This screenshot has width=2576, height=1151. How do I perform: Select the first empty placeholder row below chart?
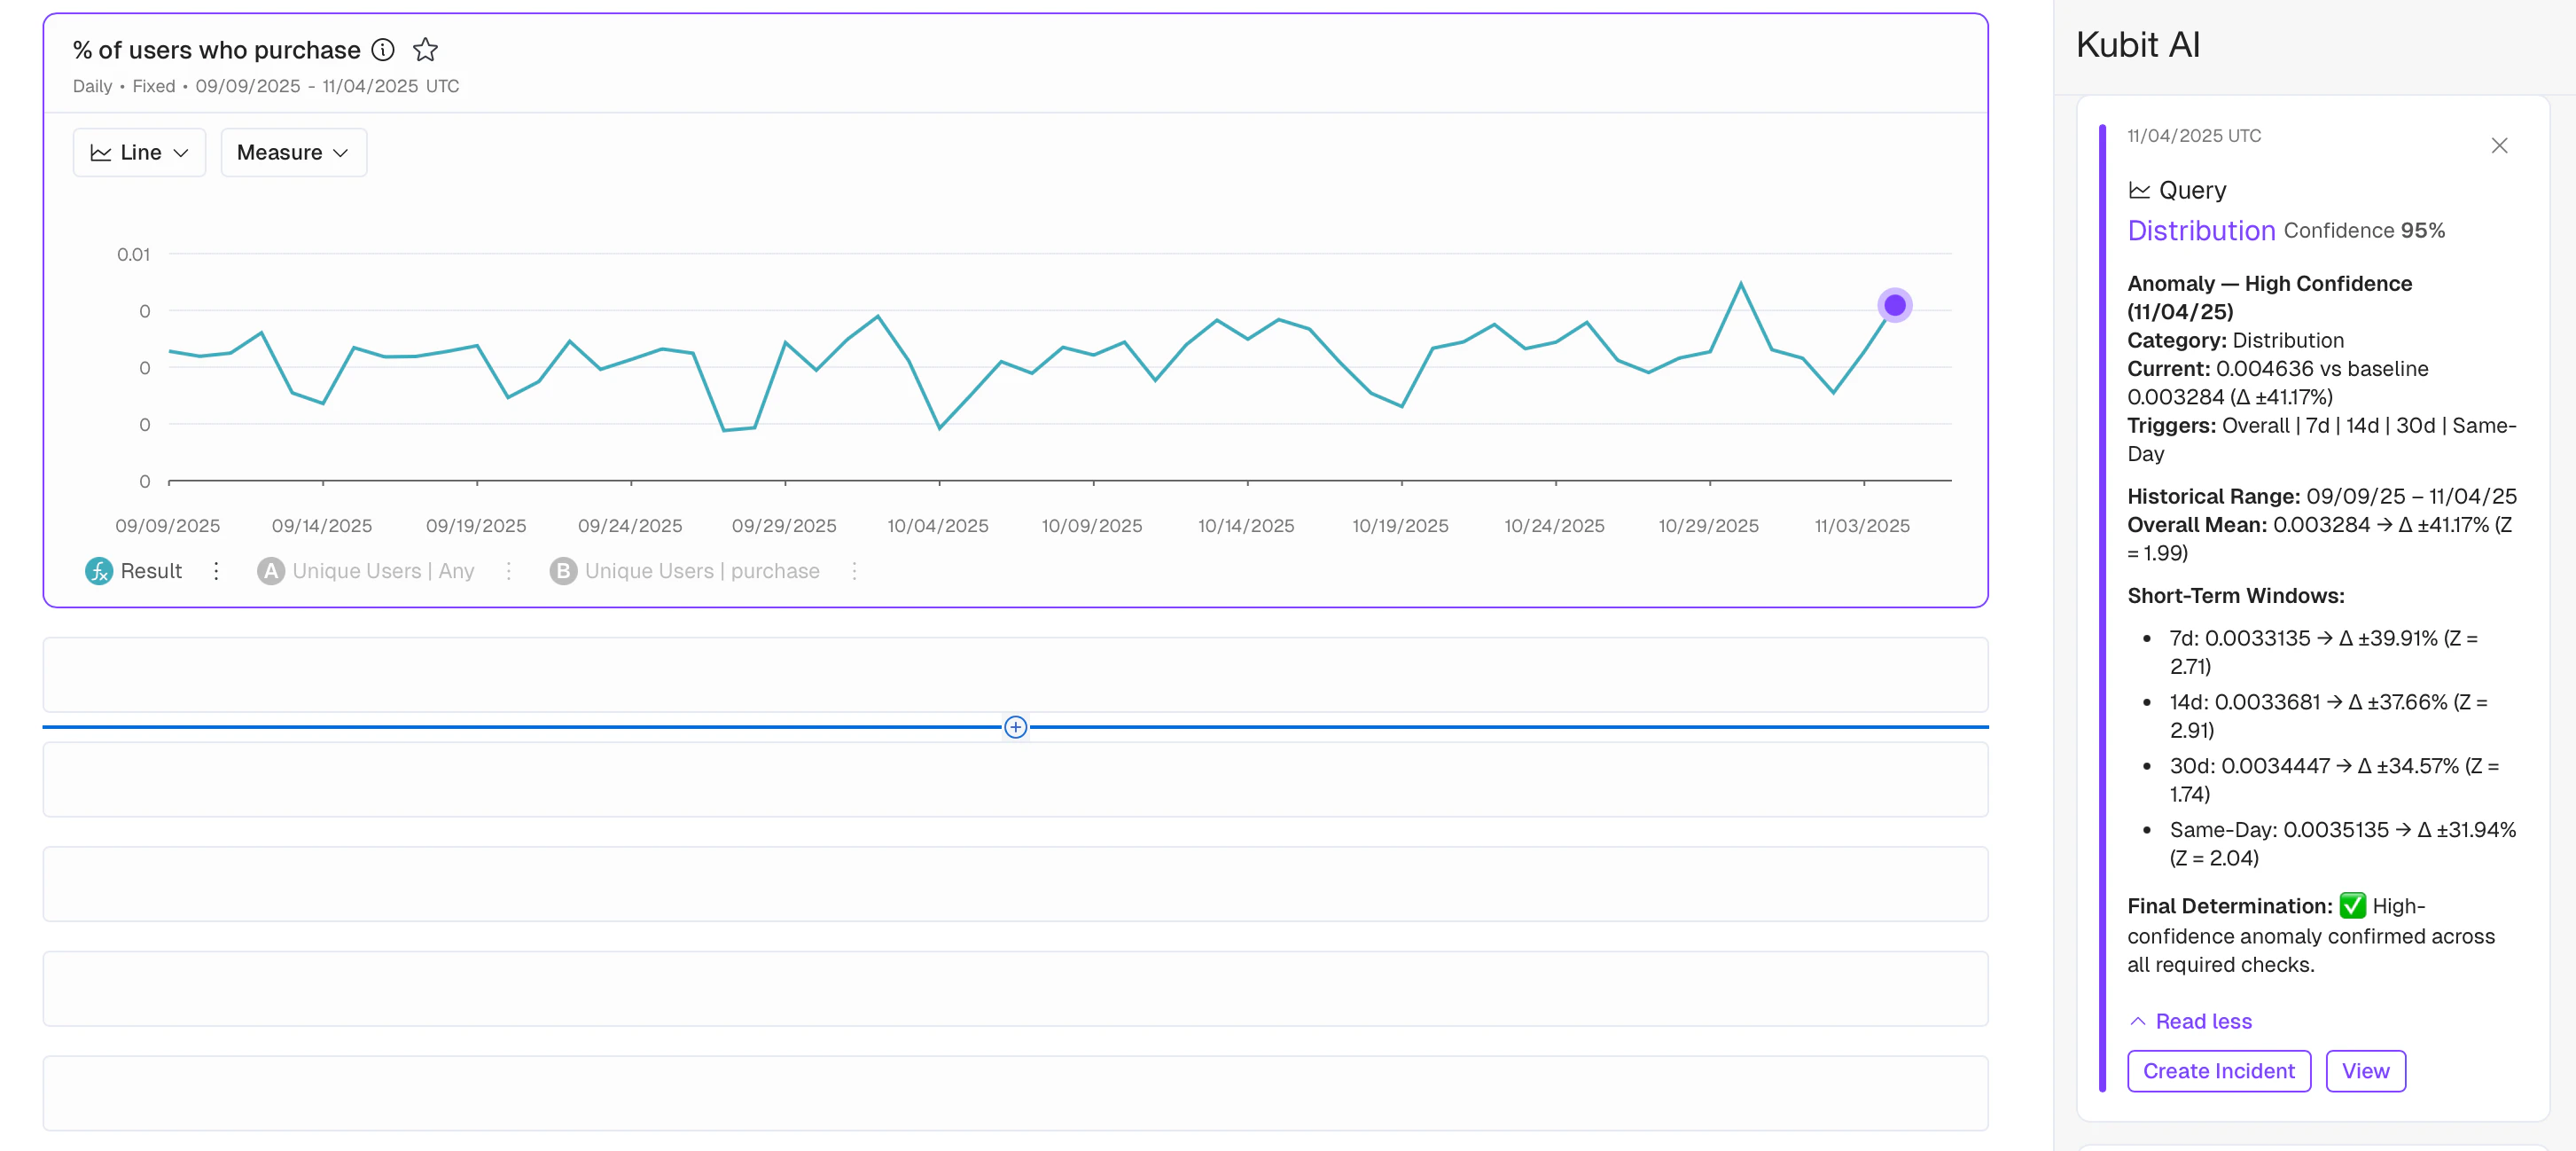pyautogui.click(x=1015, y=675)
